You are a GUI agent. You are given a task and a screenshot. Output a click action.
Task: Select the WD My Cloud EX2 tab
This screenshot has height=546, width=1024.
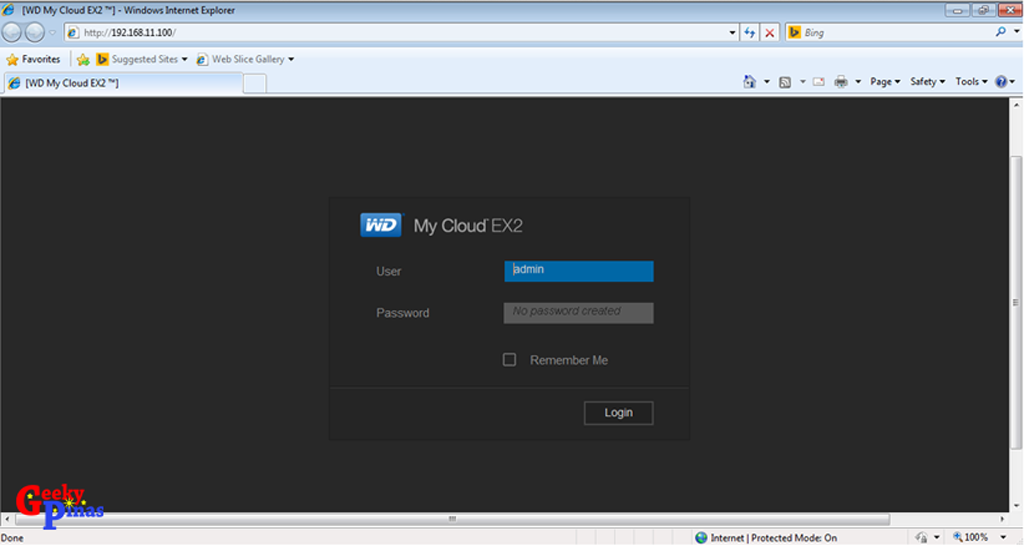point(124,83)
